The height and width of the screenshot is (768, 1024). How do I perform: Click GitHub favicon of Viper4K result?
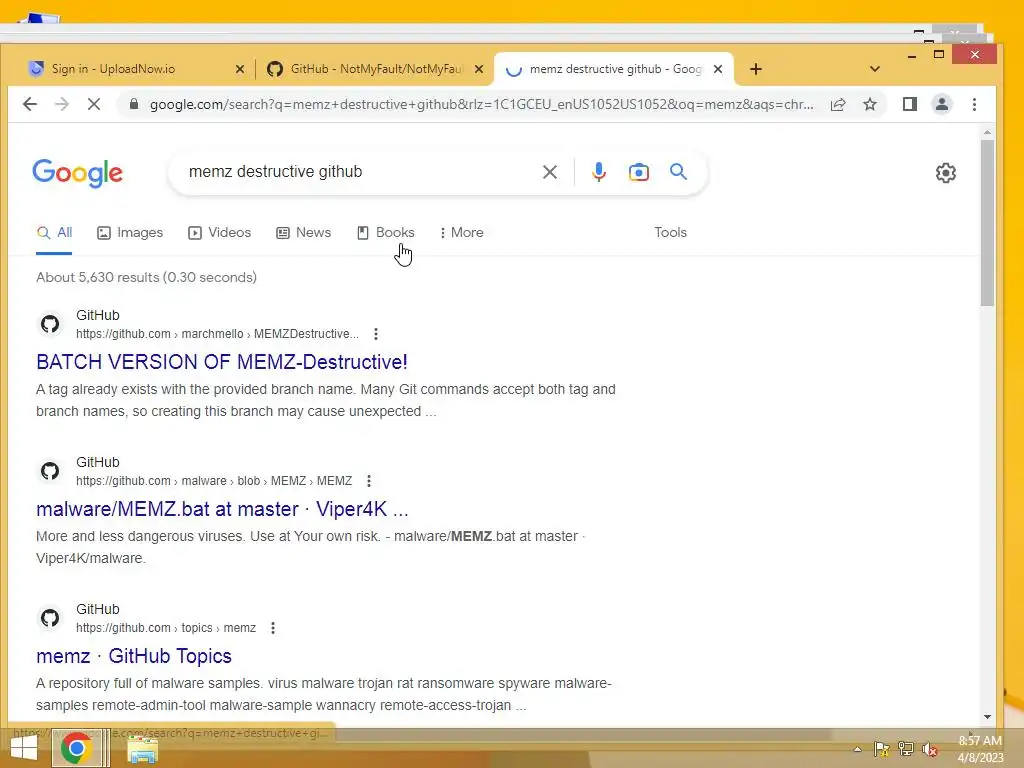pyautogui.click(x=50, y=471)
